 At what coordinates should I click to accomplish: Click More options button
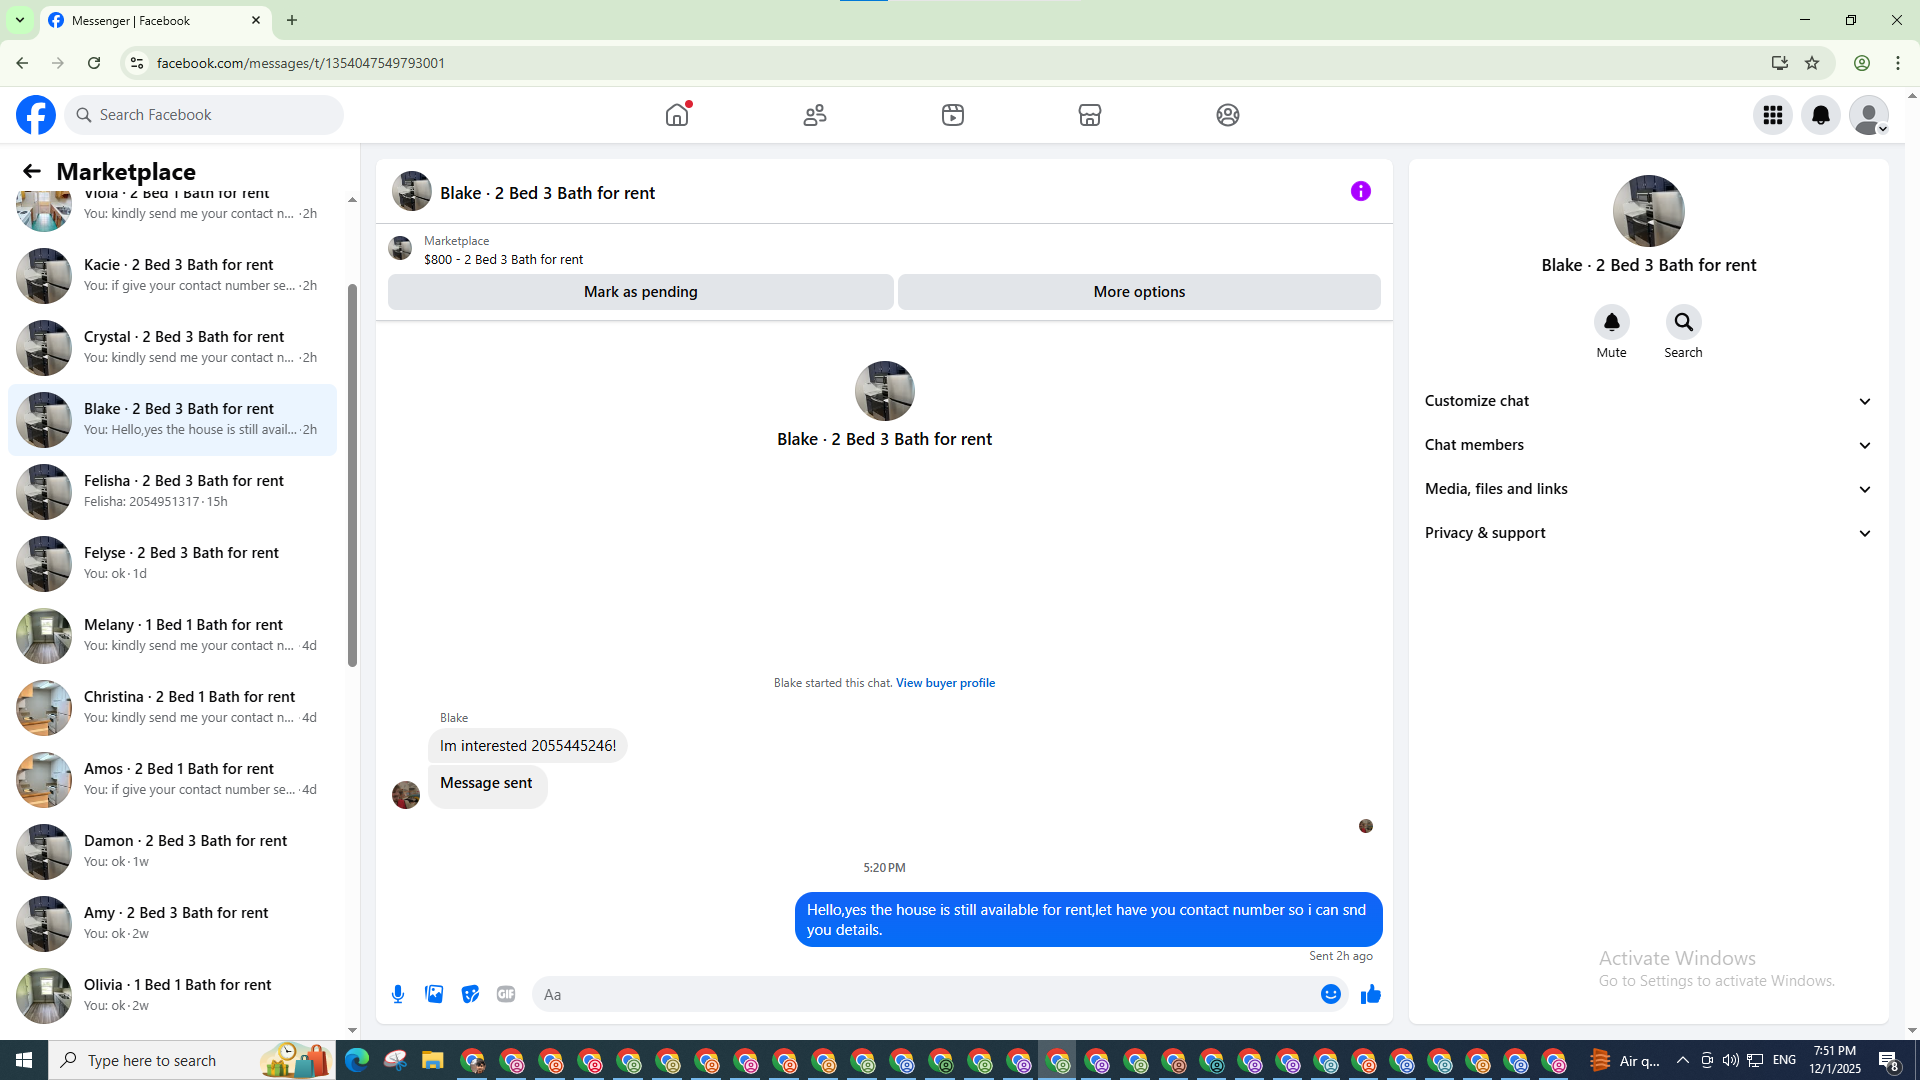click(1139, 292)
